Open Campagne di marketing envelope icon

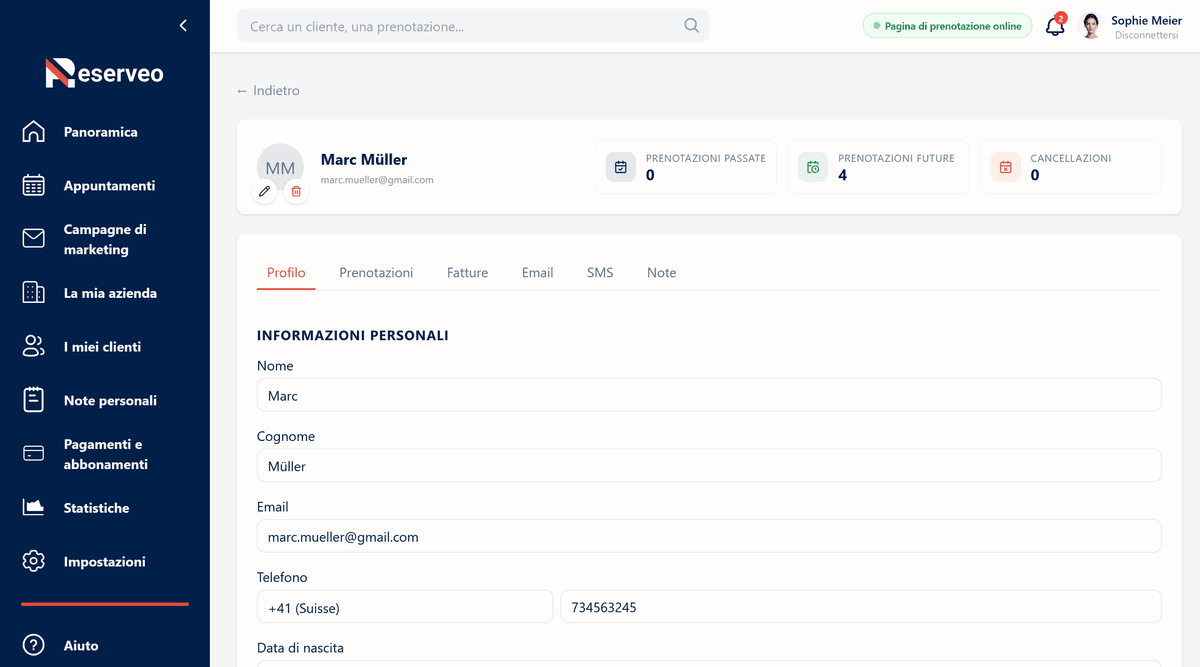pyautogui.click(x=34, y=239)
